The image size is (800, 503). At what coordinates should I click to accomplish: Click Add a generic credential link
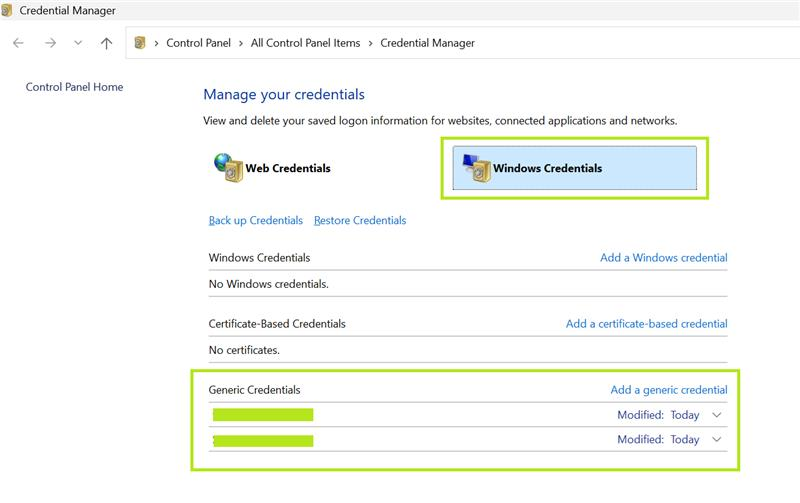[x=669, y=390]
